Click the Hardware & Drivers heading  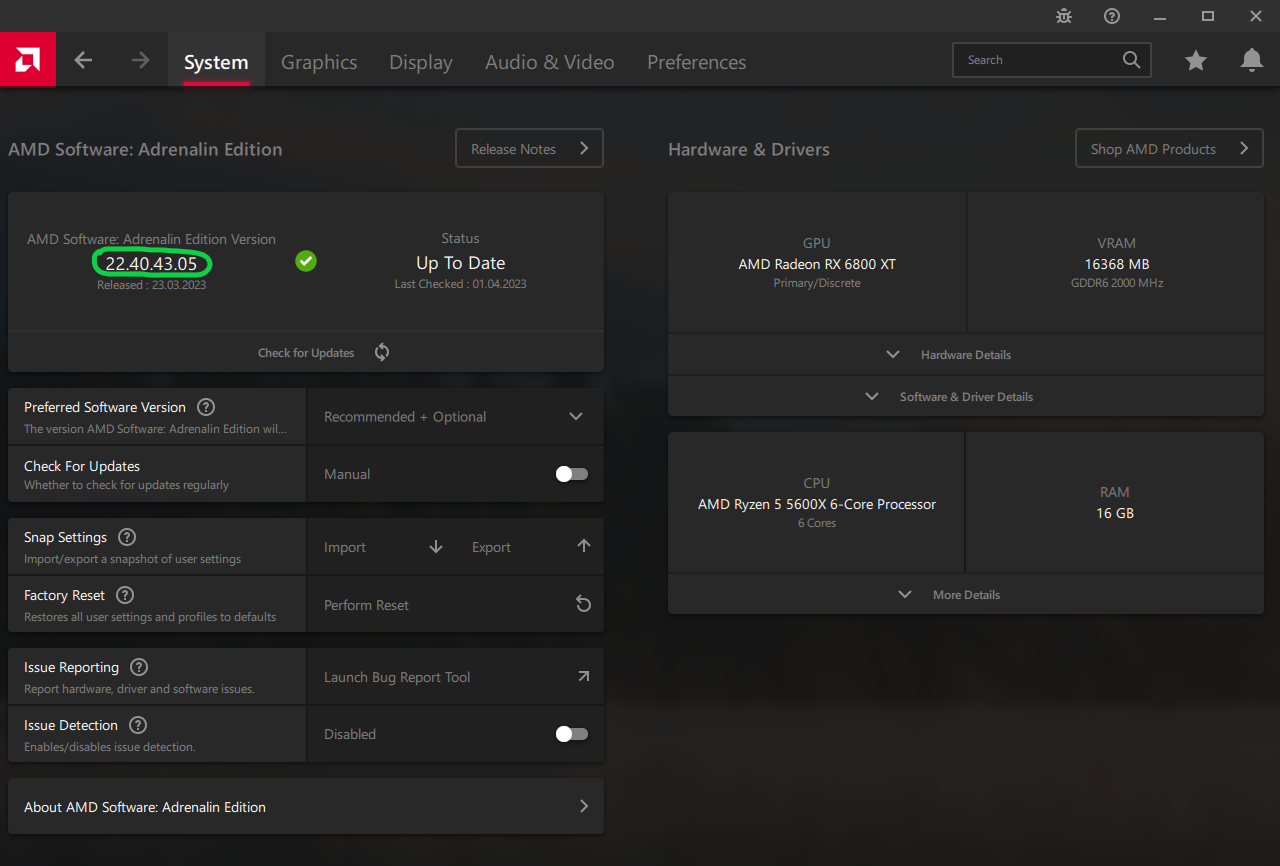tap(749, 149)
